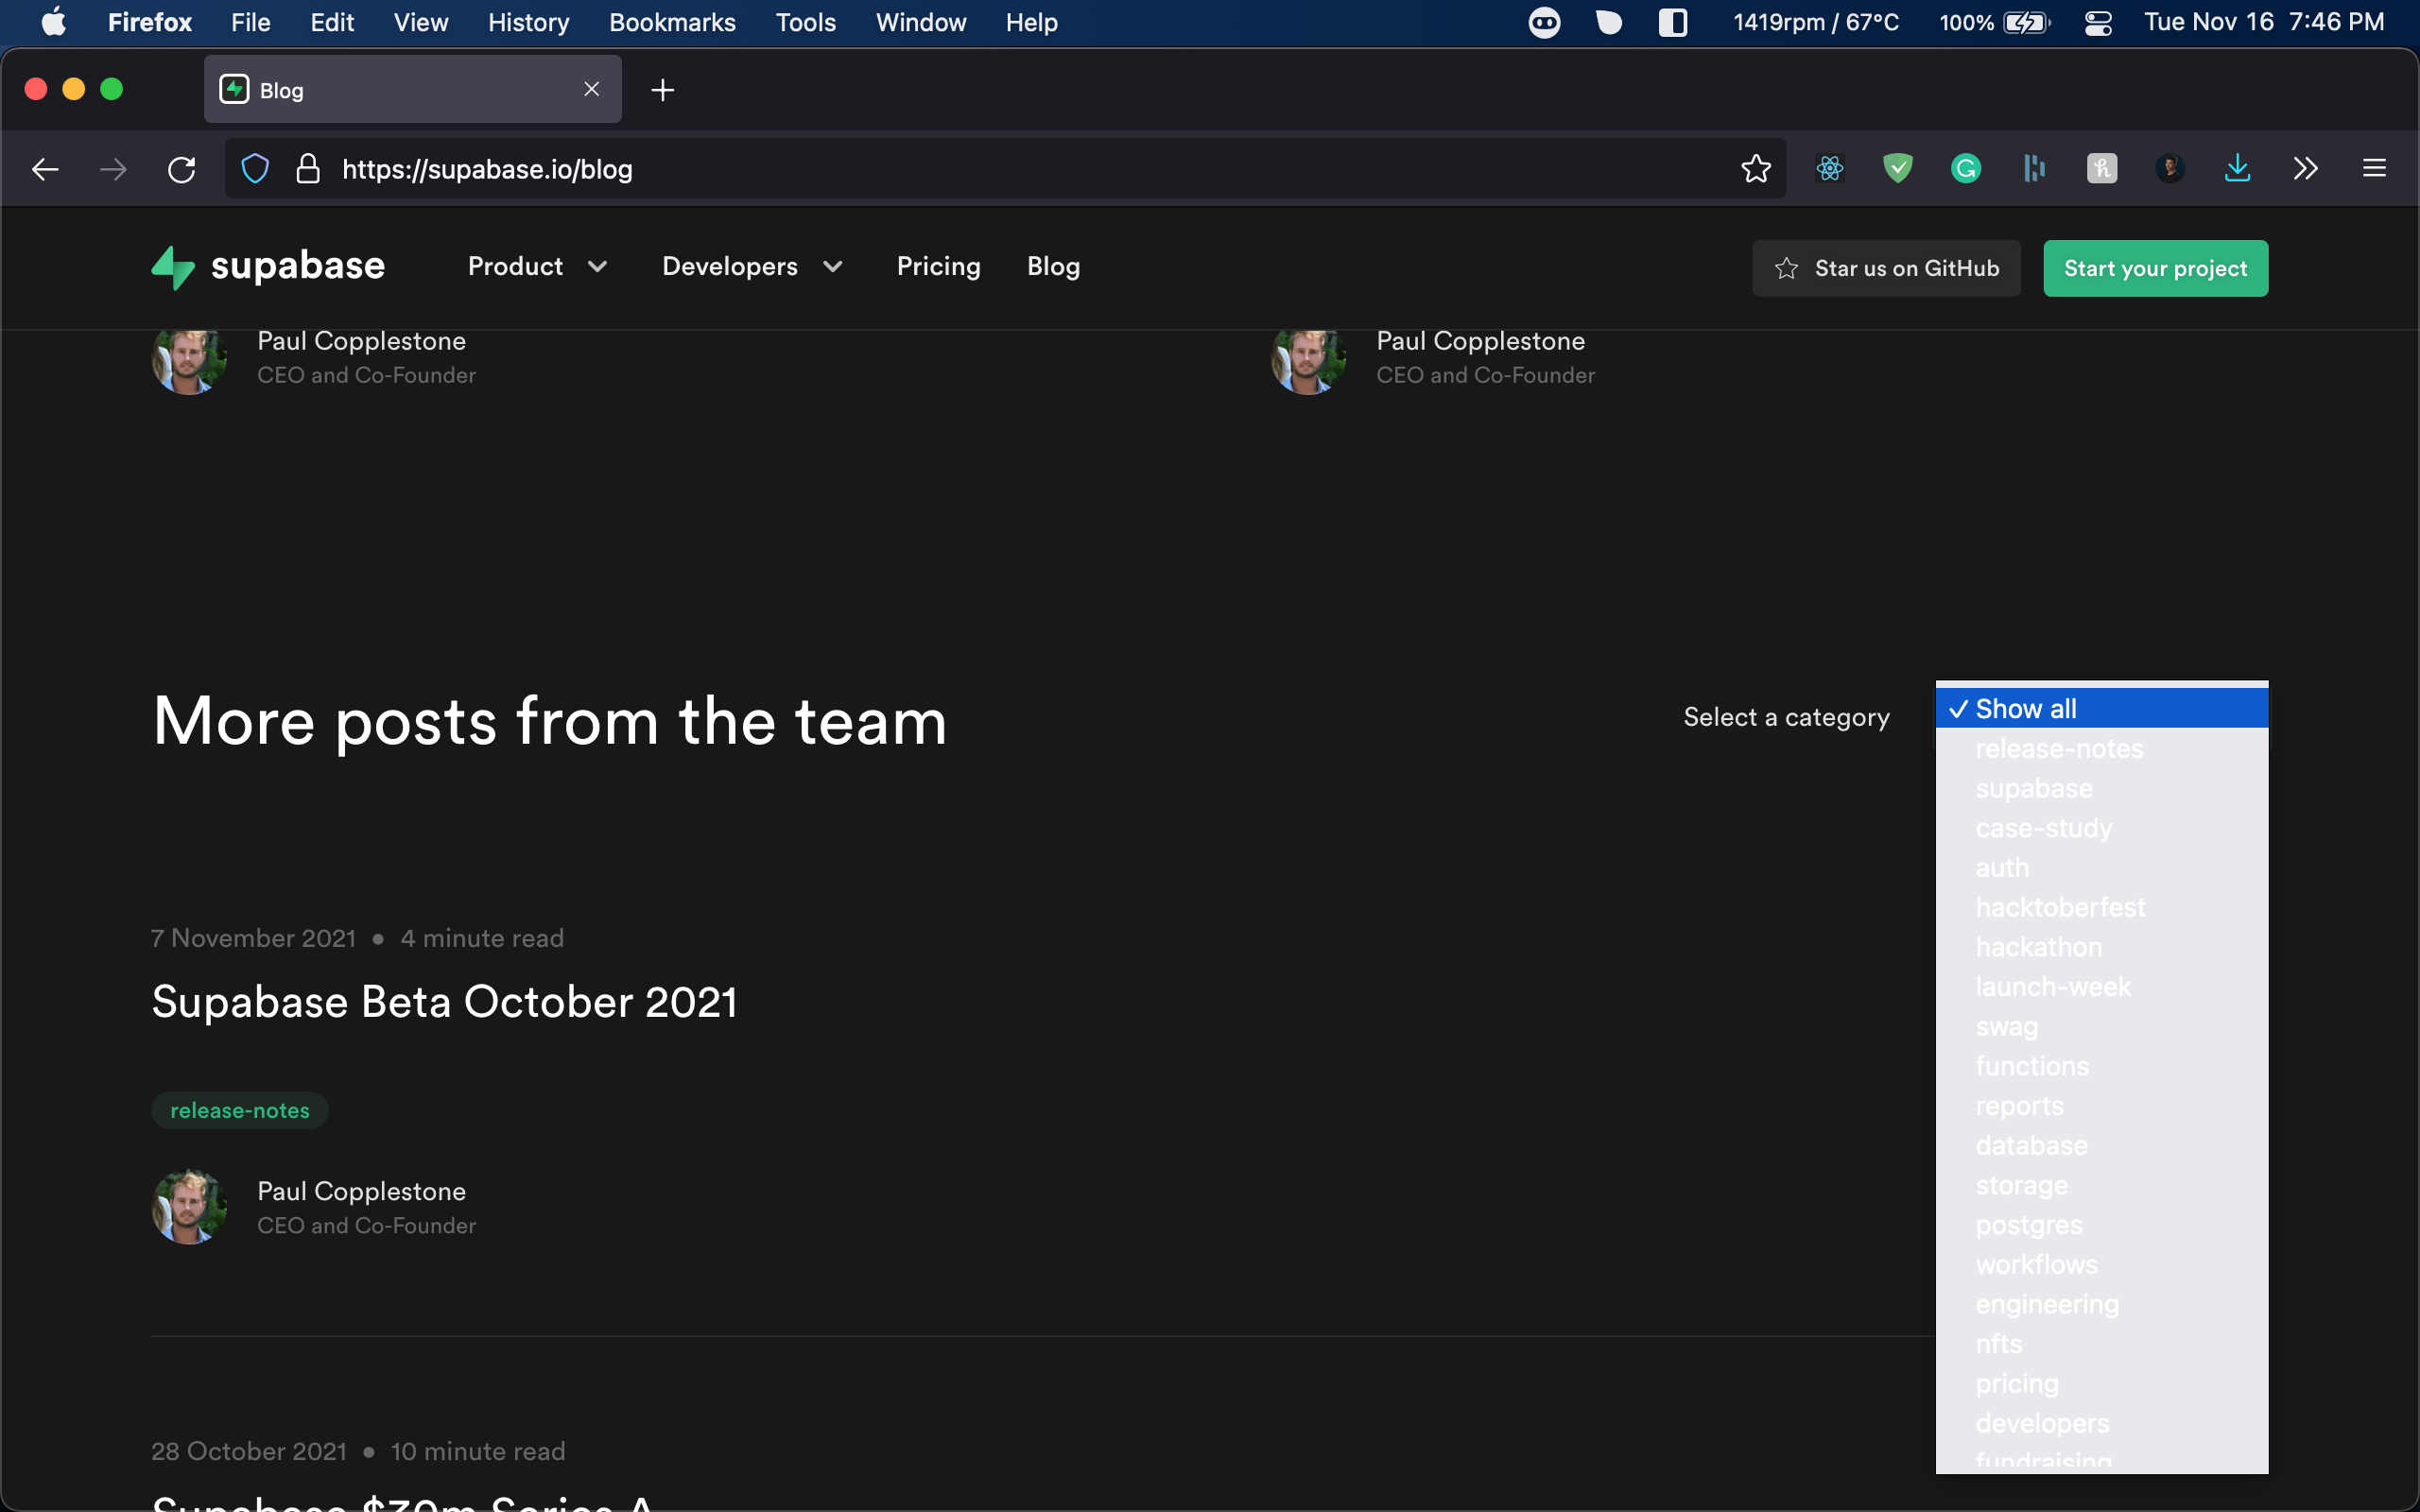This screenshot has height=1512, width=2420.
Task: Open the History menu in menu bar
Action: pos(528,22)
